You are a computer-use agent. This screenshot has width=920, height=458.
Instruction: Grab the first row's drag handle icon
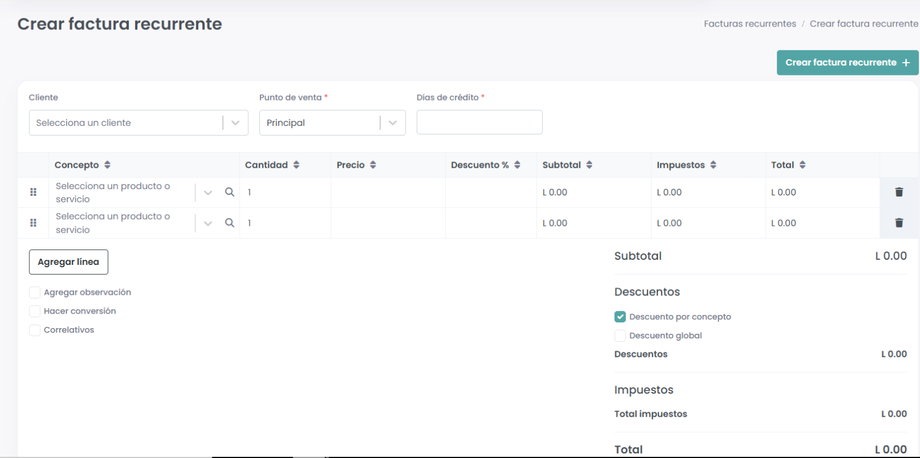(33, 192)
